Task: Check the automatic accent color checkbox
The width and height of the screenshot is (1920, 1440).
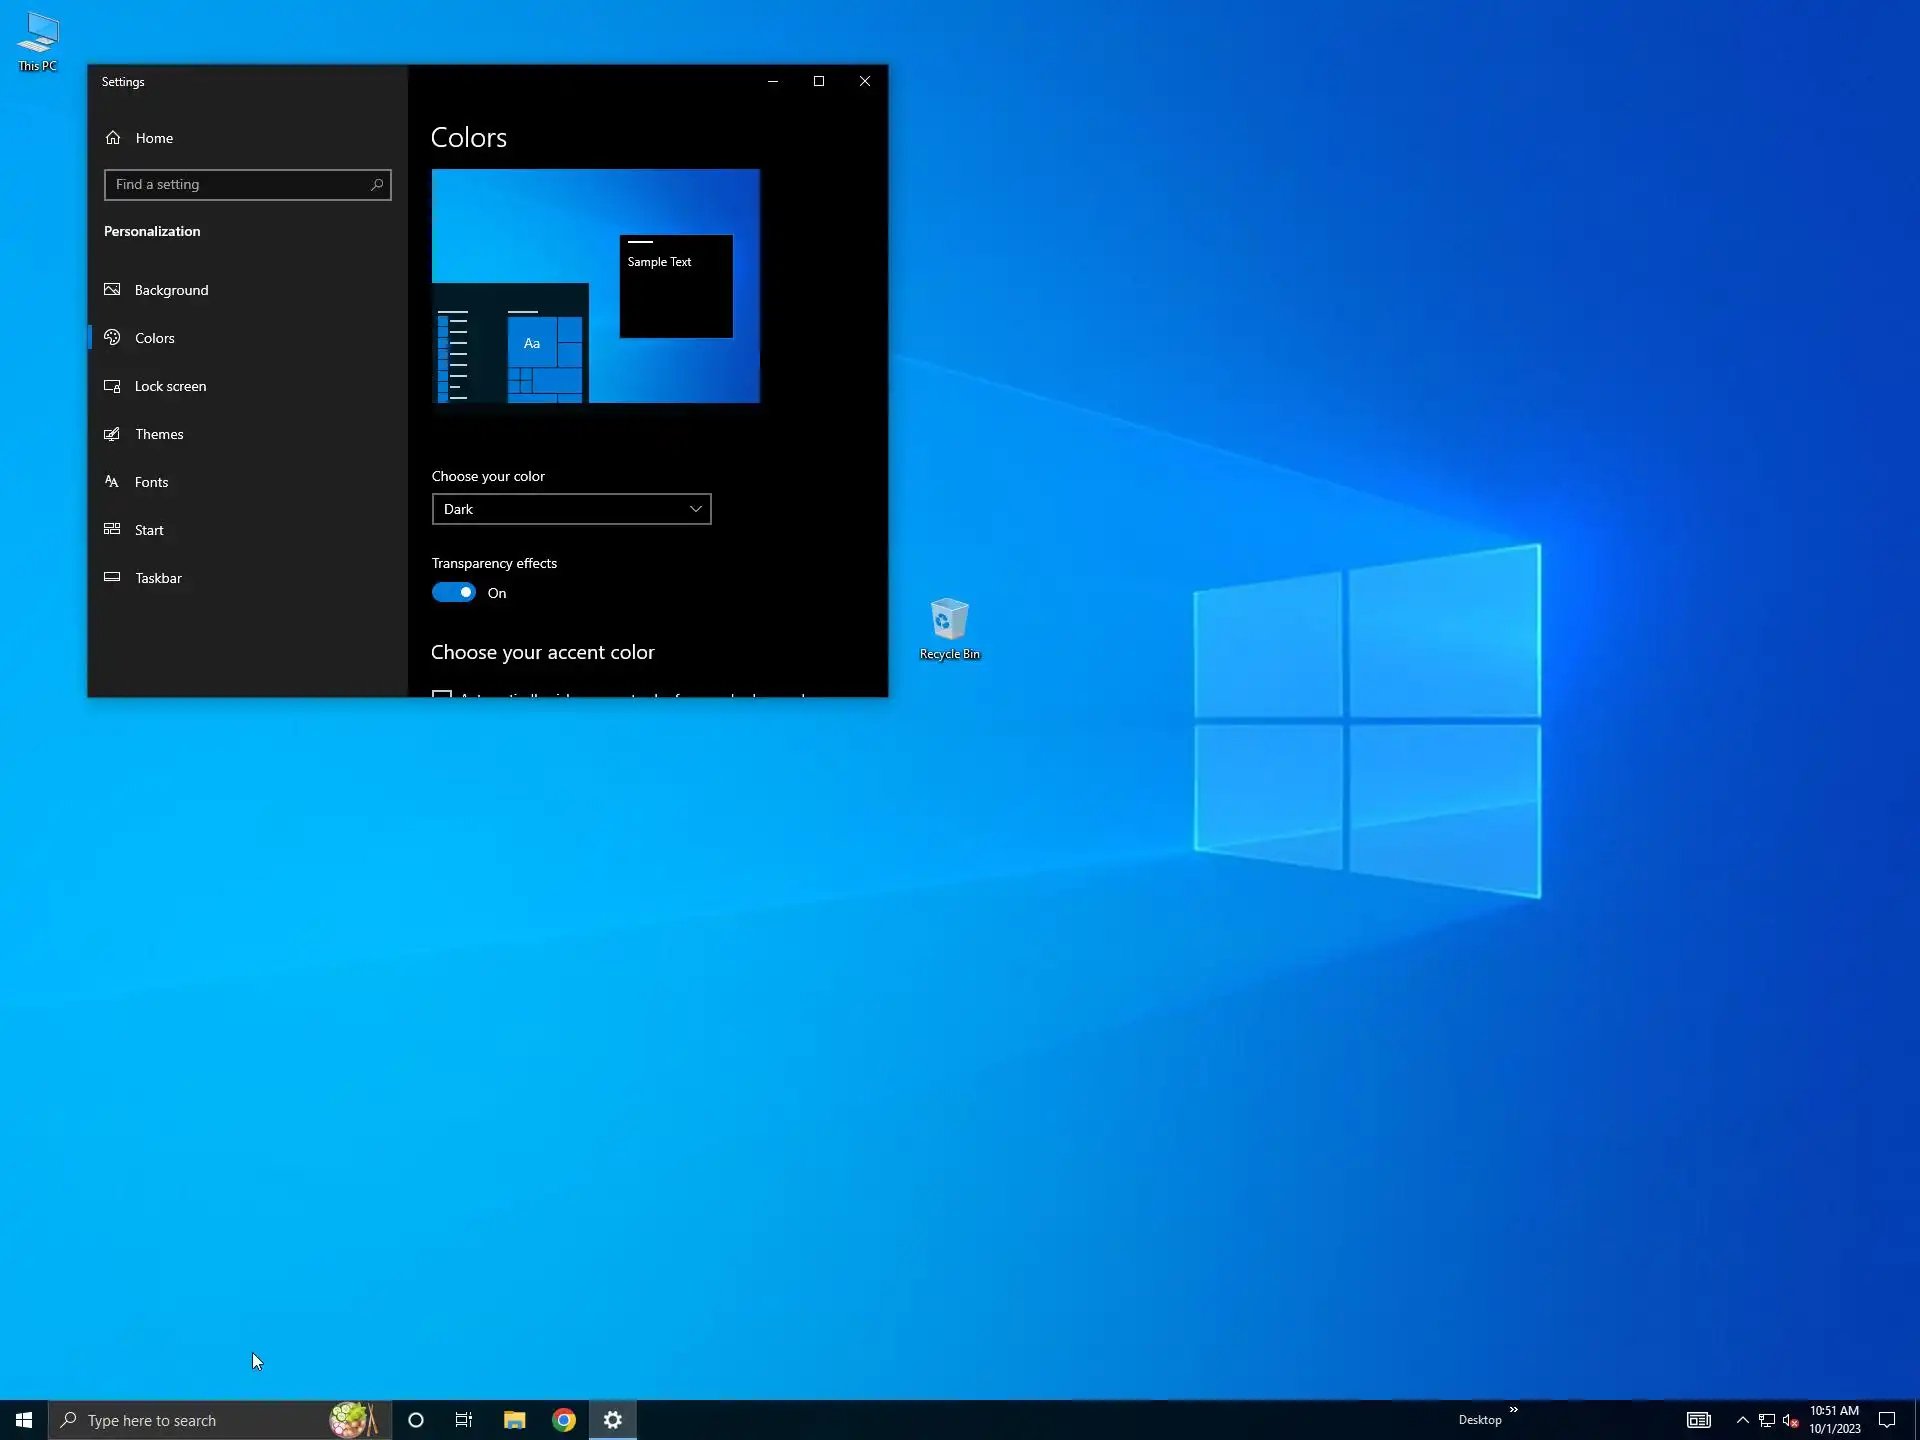Action: coord(442,693)
